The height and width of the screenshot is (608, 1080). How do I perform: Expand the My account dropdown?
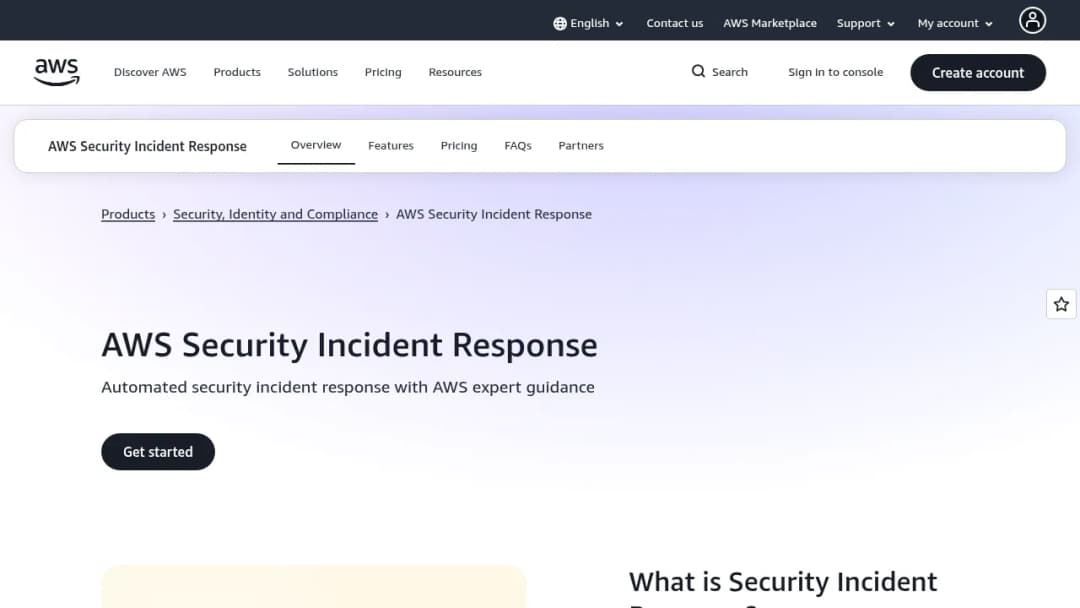[x=955, y=23]
